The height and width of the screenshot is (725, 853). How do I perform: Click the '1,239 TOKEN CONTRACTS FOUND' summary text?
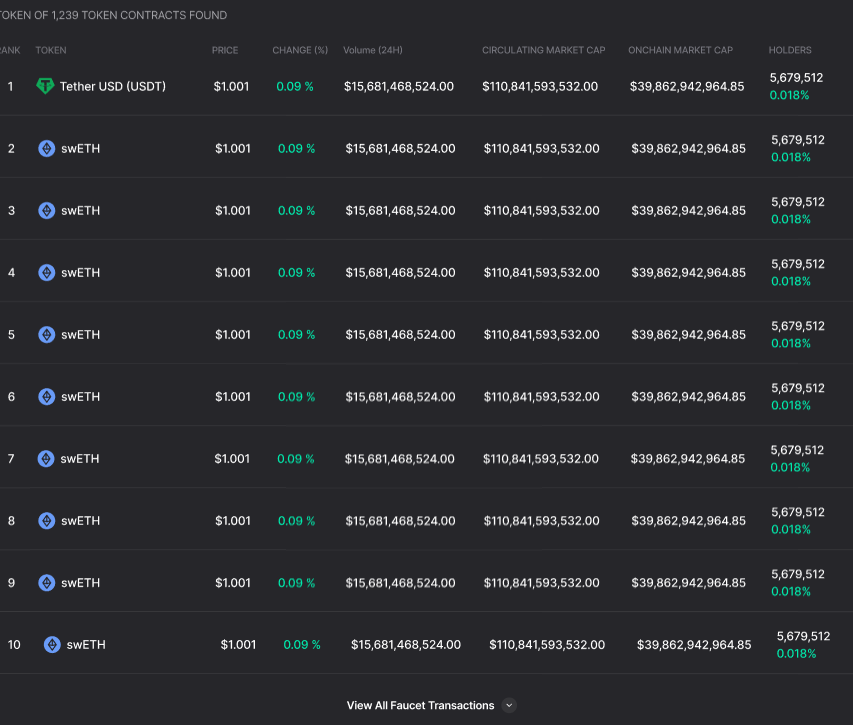139,15
